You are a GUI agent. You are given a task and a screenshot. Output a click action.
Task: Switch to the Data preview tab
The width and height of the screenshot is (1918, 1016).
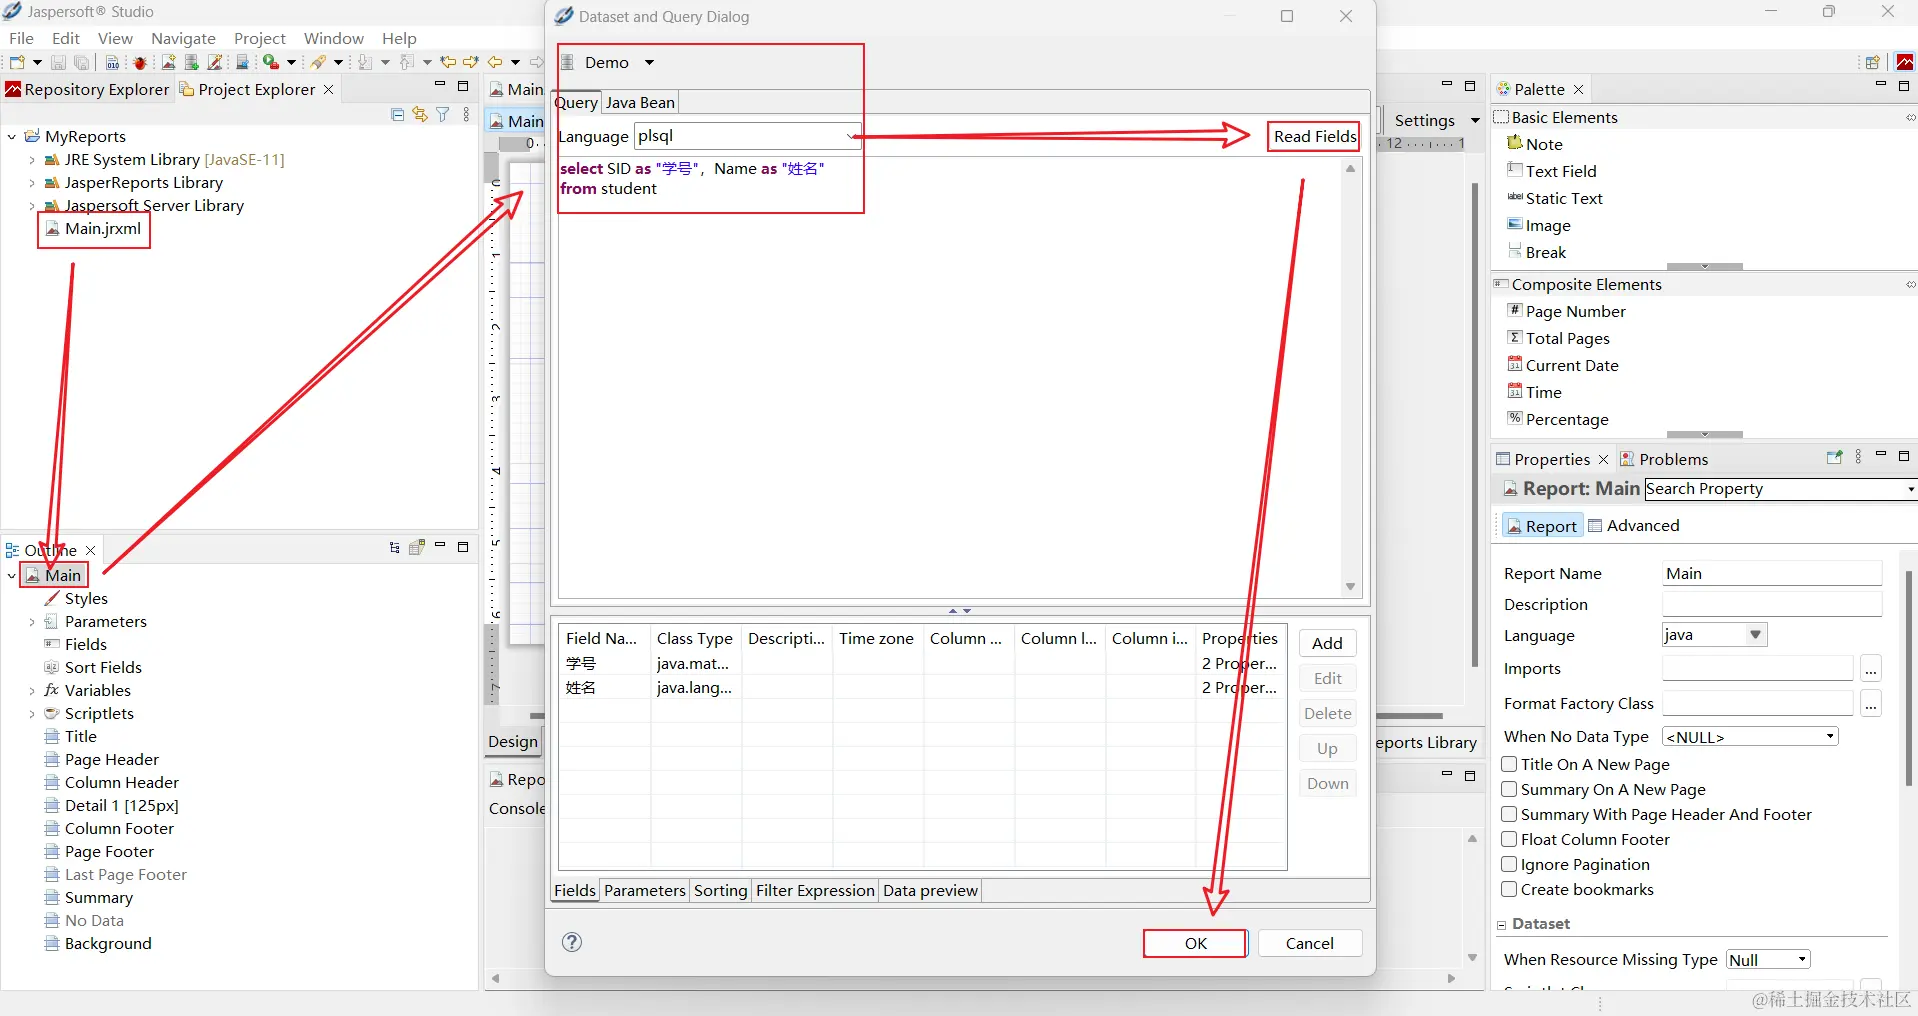click(930, 890)
